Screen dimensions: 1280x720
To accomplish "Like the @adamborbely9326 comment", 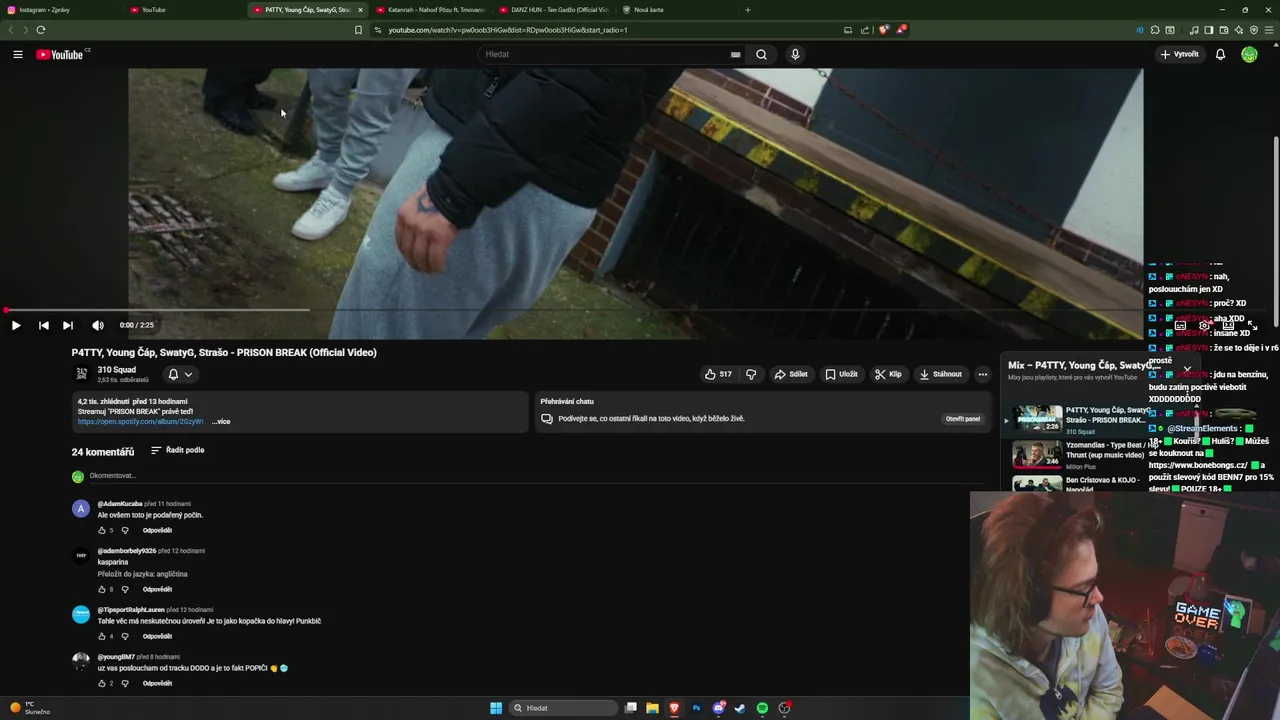I will click(x=102, y=589).
